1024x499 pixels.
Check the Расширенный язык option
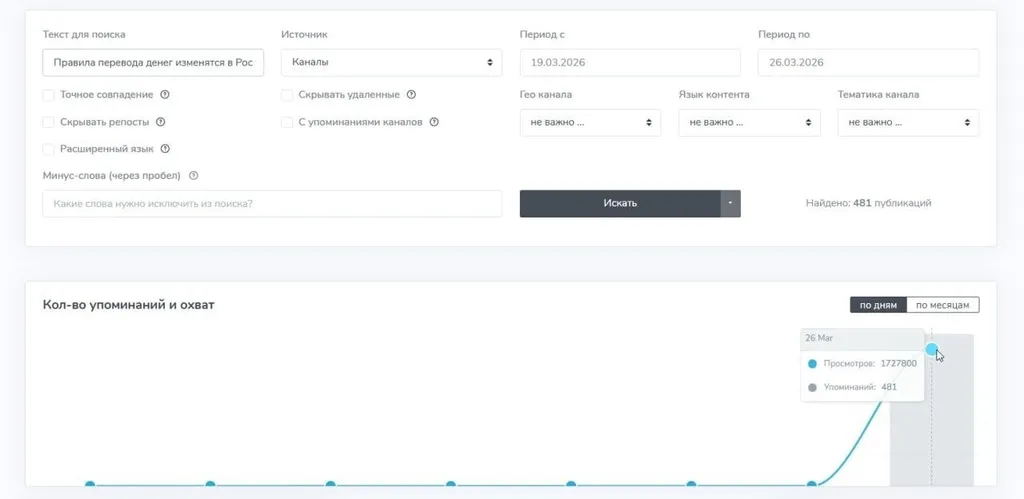49,149
